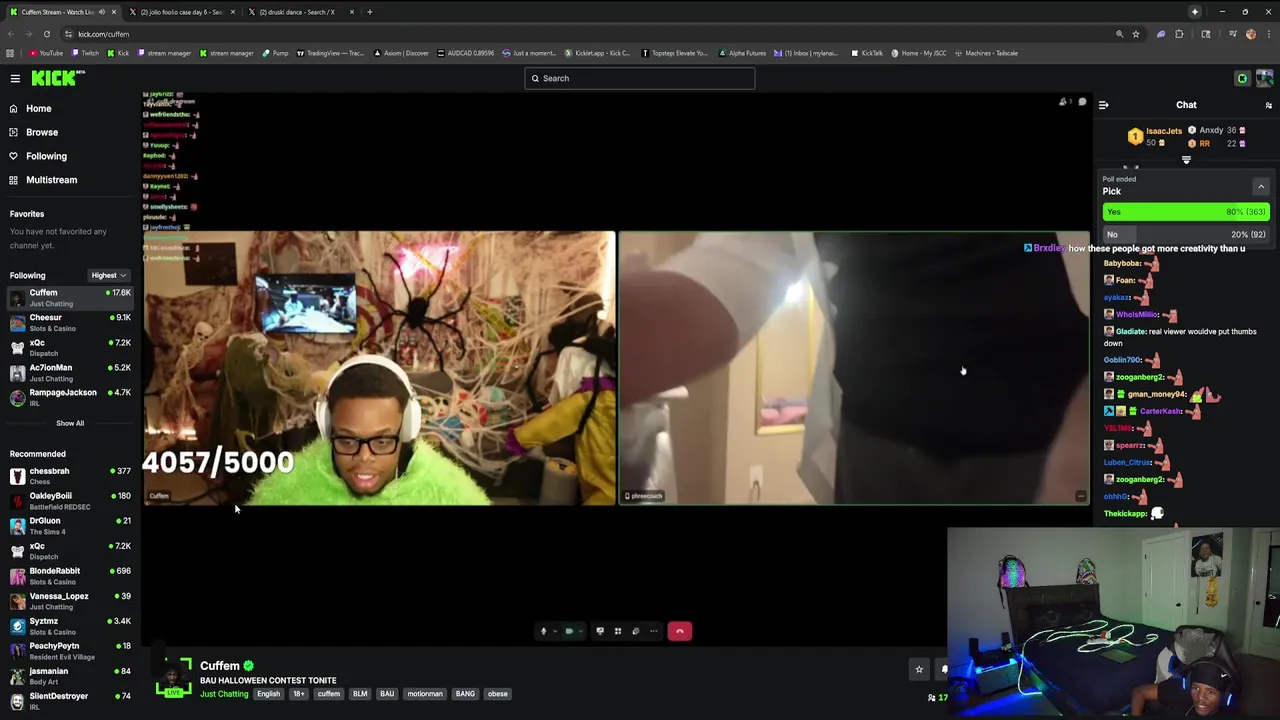The image size is (1280, 720).
Task: Click the BAU tag
Action: pos(387,694)
